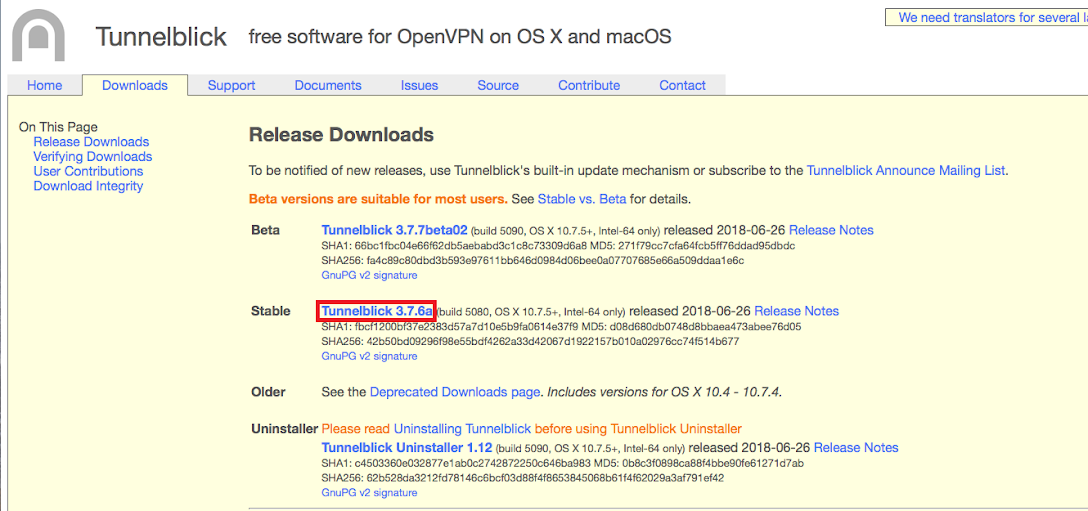Open the Contact tab
This screenshot has height=511, width=1088.
[683, 85]
